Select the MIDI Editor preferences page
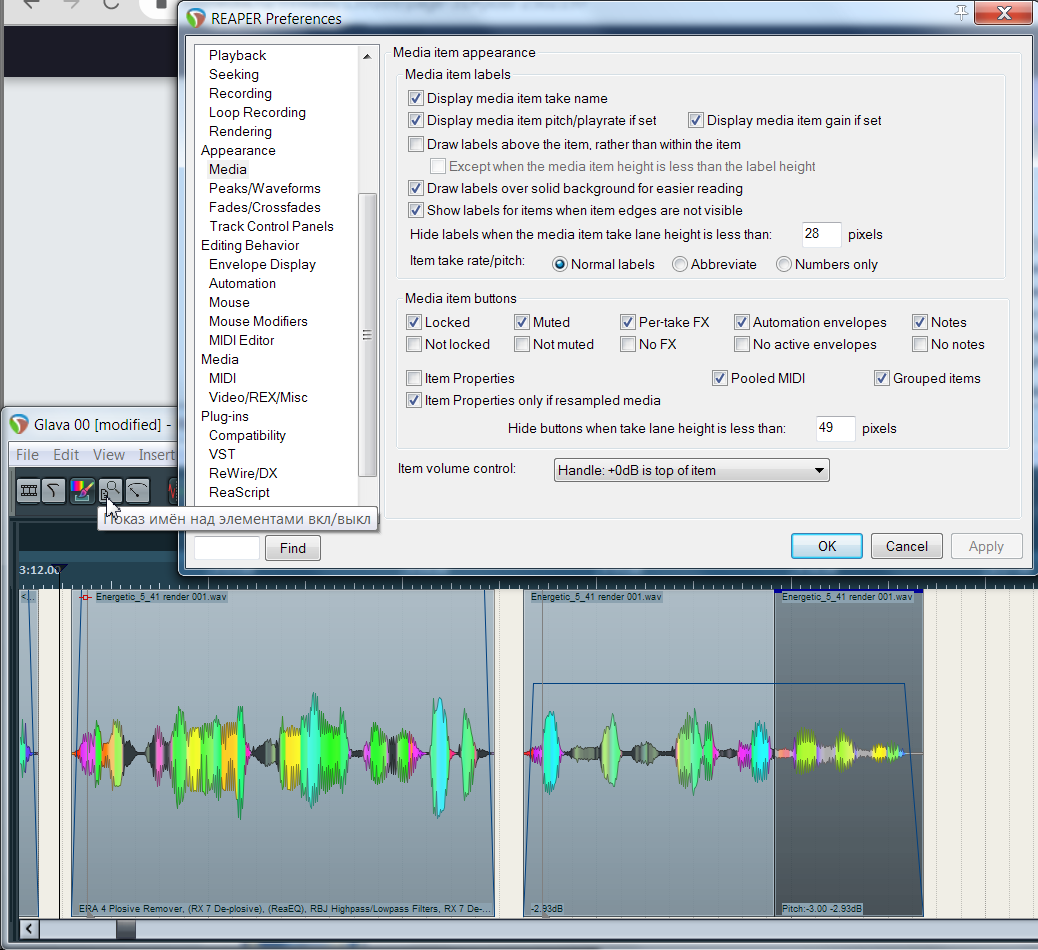The height and width of the screenshot is (950, 1038). point(242,341)
